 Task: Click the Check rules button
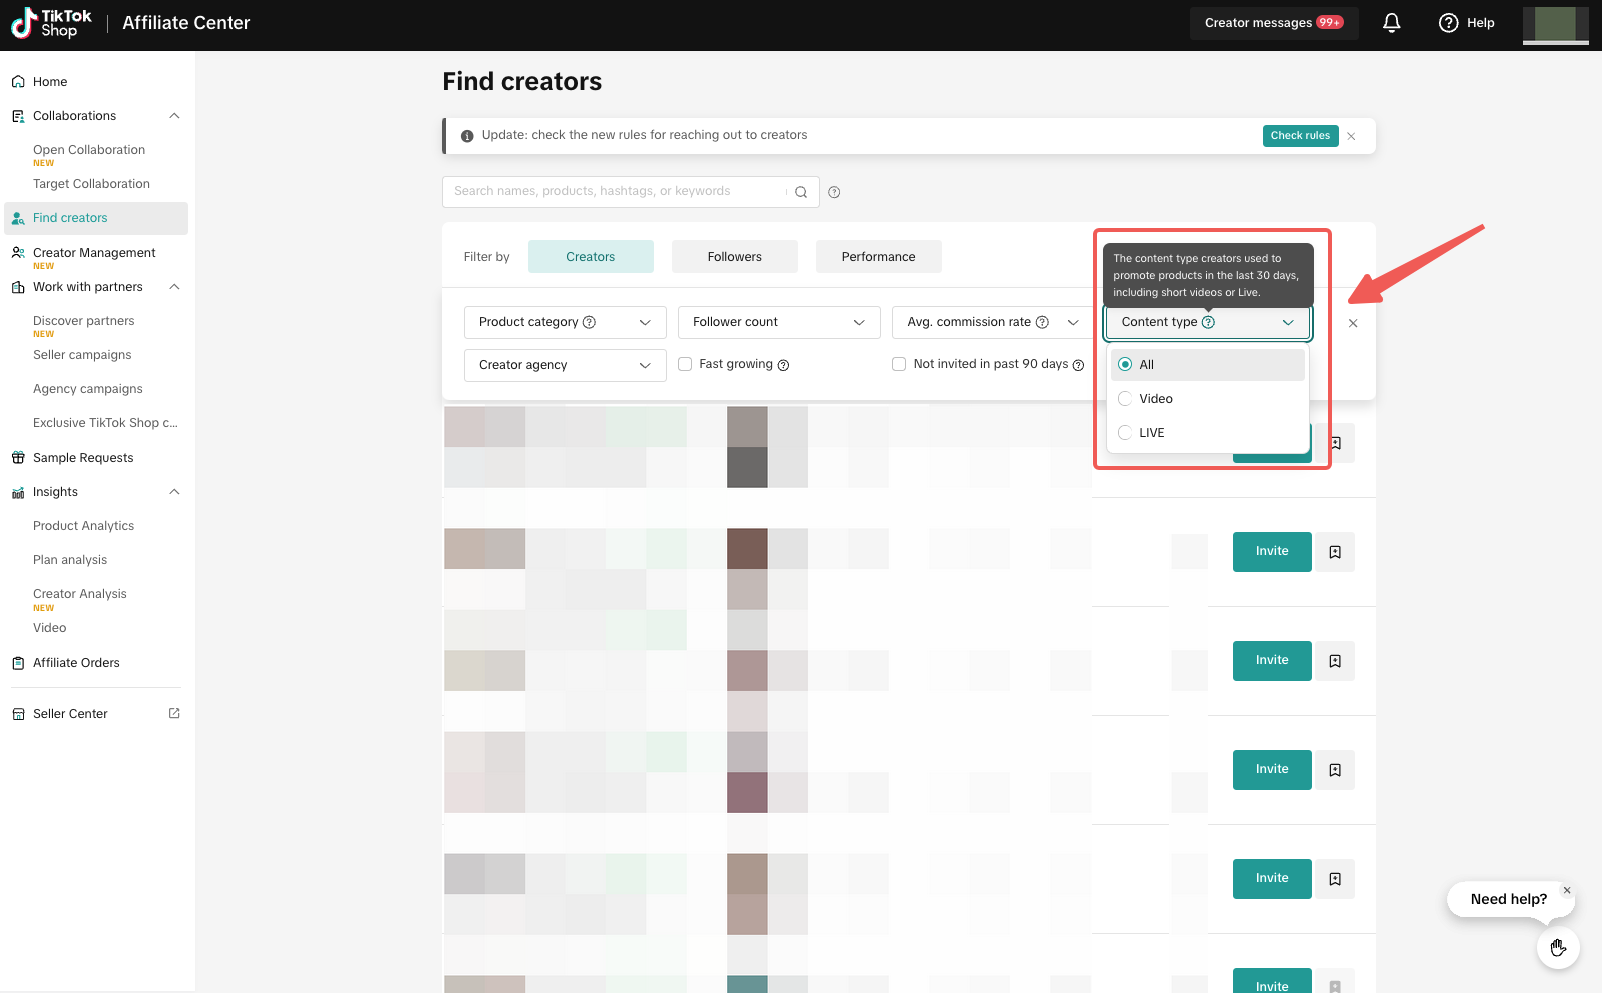point(1300,136)
